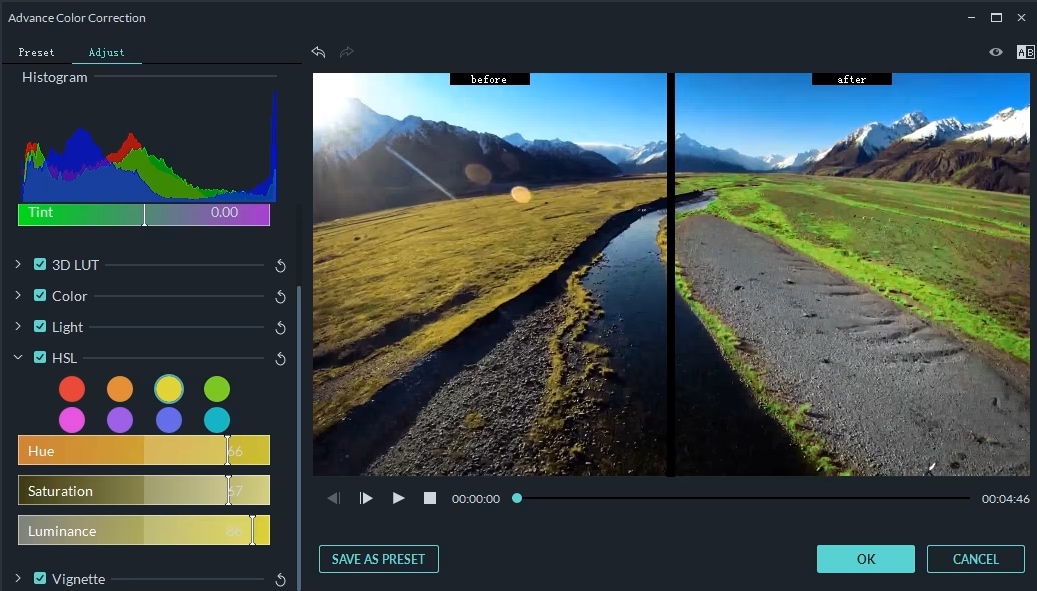The height and width of the screenshot is (591, 1037).
Task: Select the purple HSL color
Action: click(120, 420)
